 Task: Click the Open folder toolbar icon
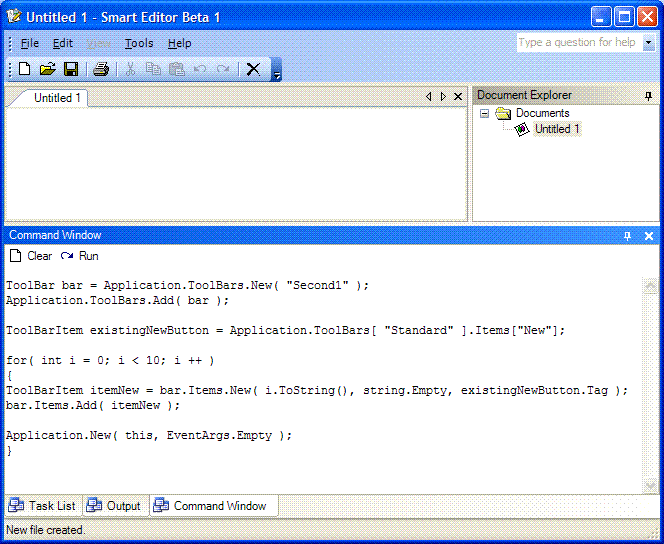tap(47, 69)
